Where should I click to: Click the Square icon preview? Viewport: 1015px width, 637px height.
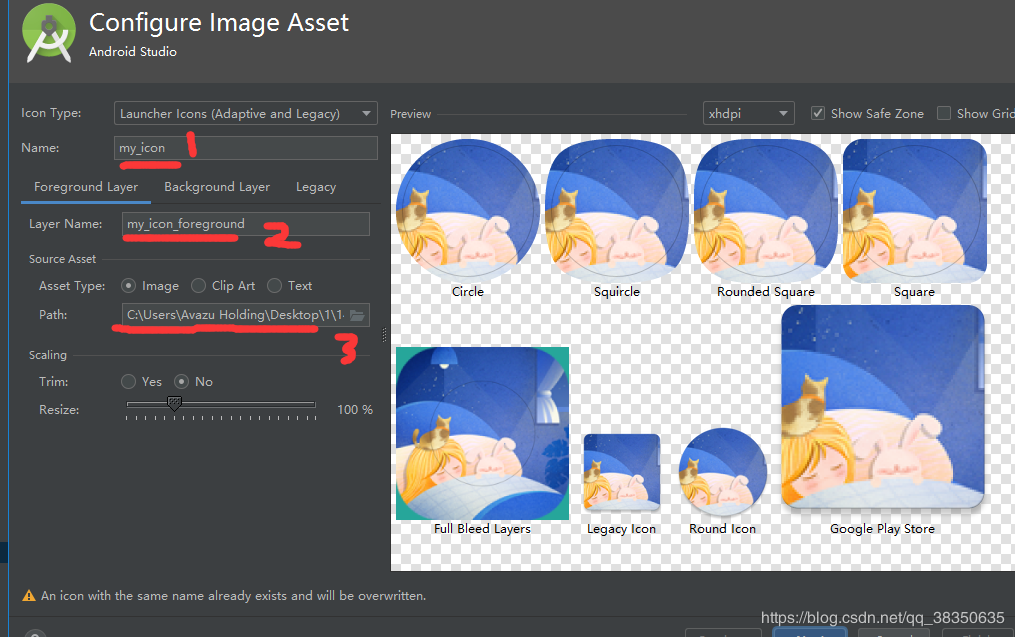[x=914, y=210]
